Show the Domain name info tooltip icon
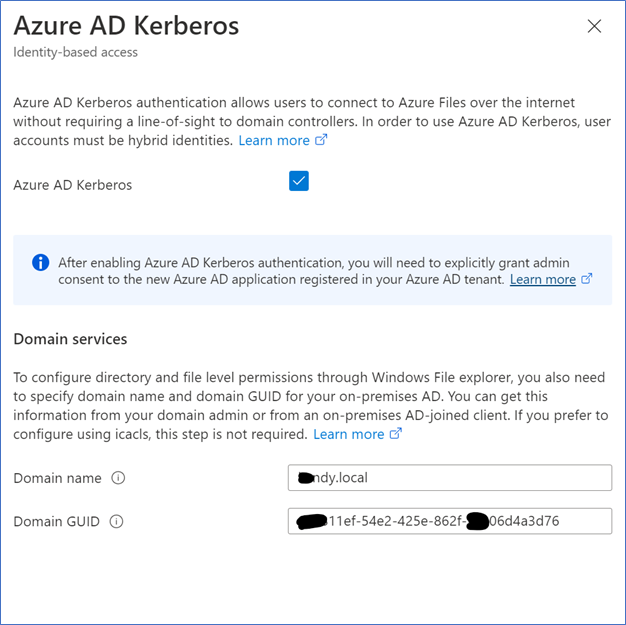Screen dimensions: 626x625 pyautogui.click(x=118, y=478)
